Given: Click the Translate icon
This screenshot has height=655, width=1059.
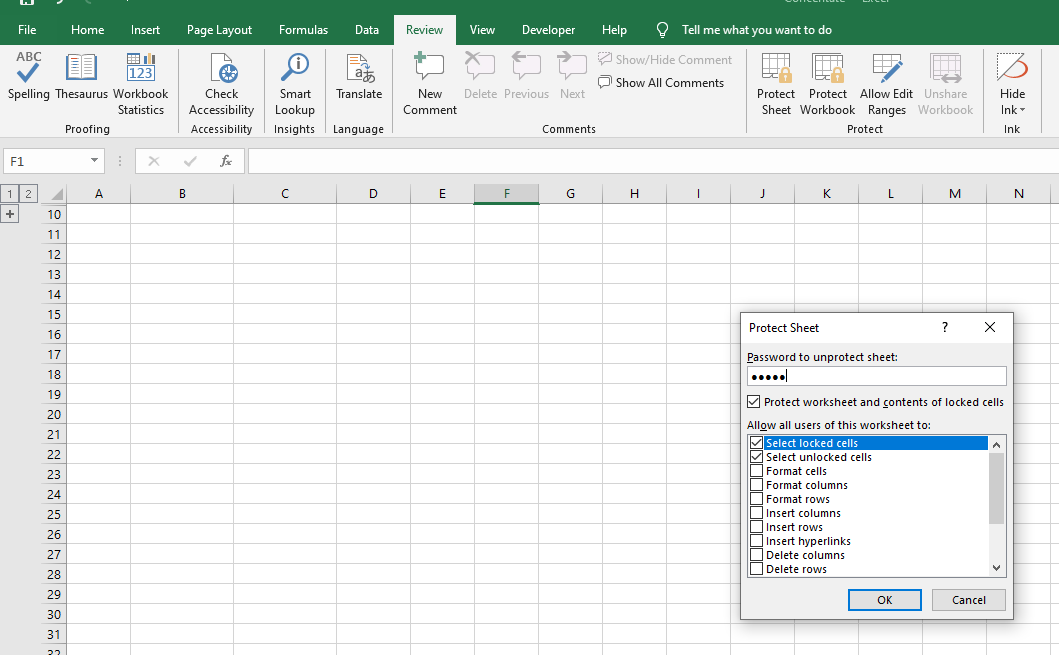Looking at the screenshot, I should click(359, 78).
